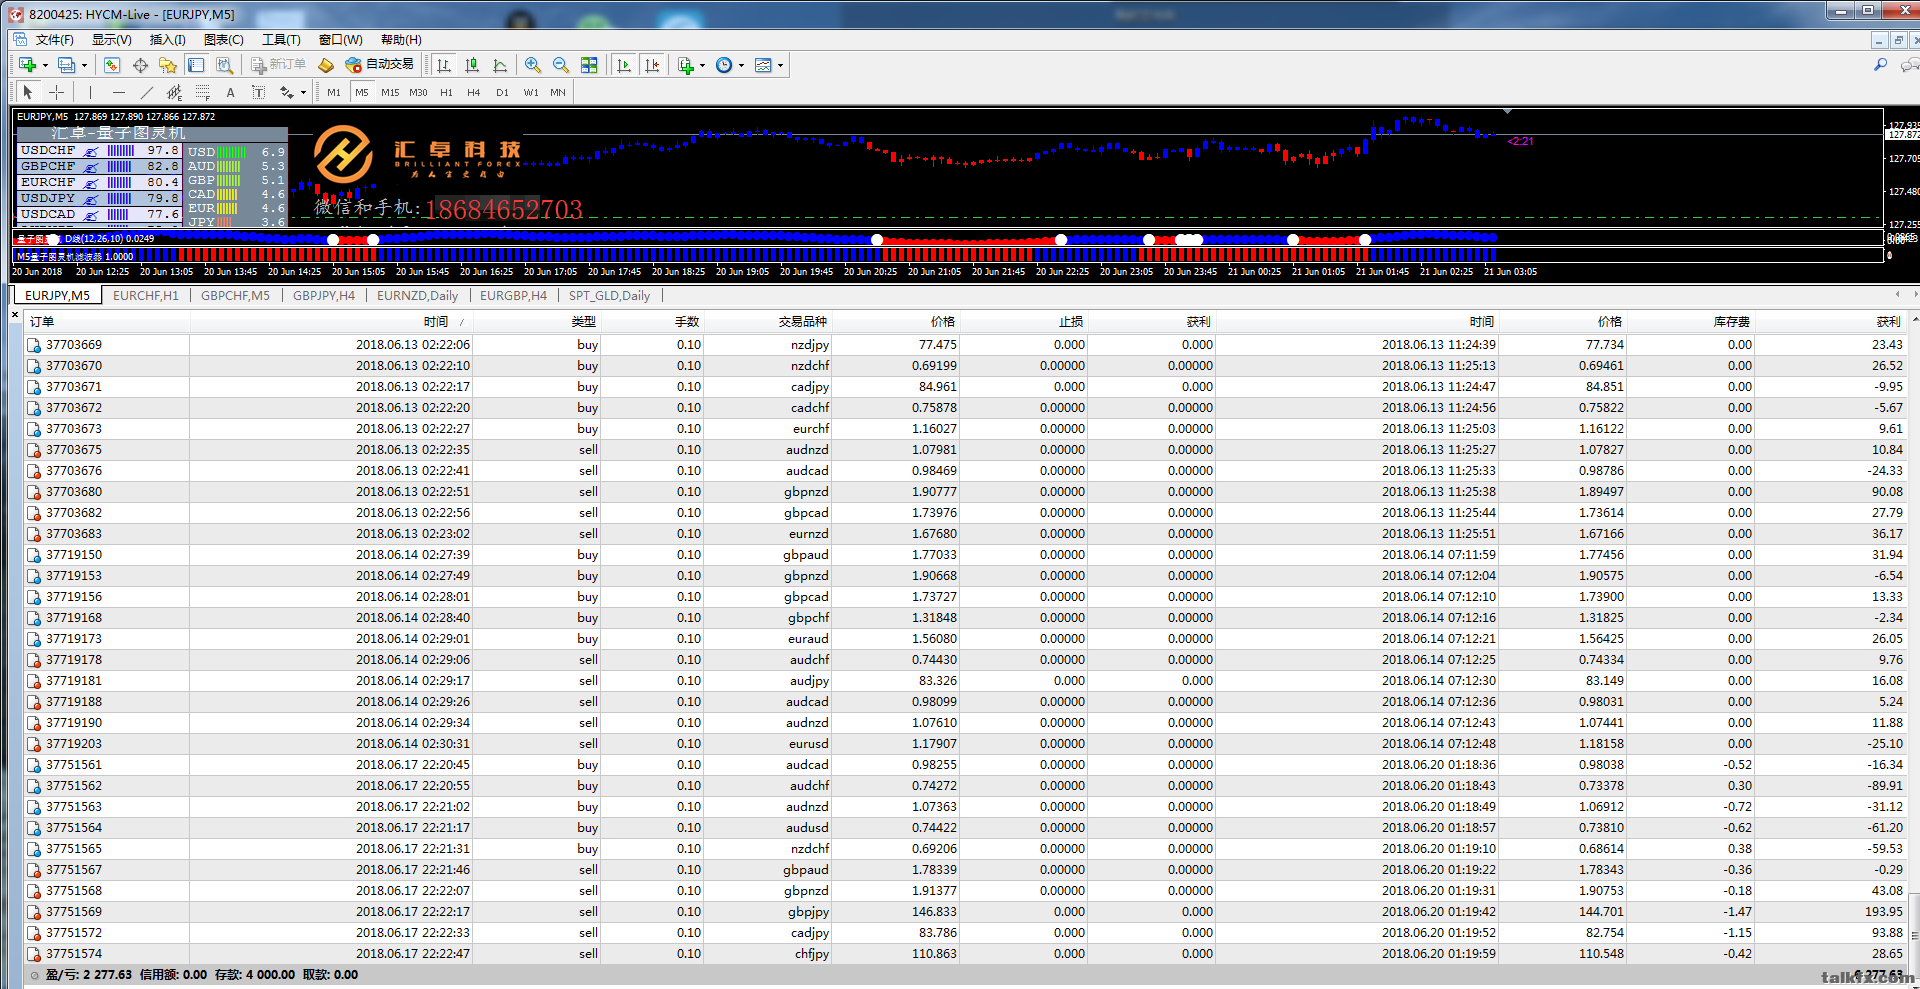This screenshot has height=989, width=1920.
Task: Close the terminal panel with the x
Action: click(15, 315)
